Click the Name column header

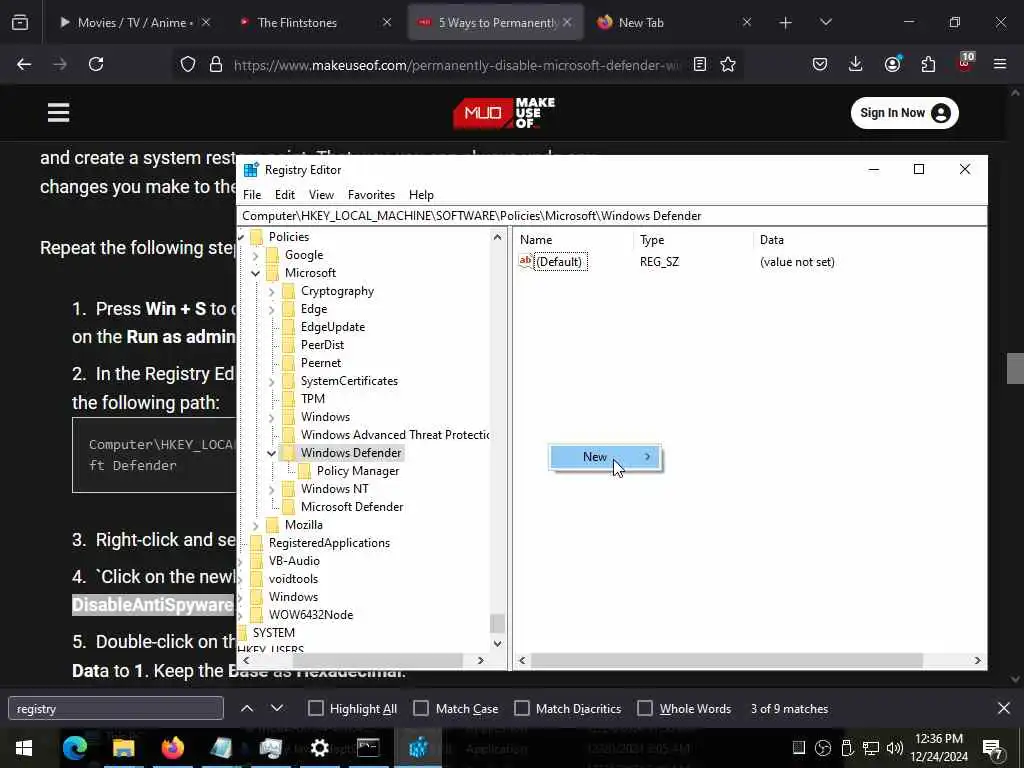point(573,240)
